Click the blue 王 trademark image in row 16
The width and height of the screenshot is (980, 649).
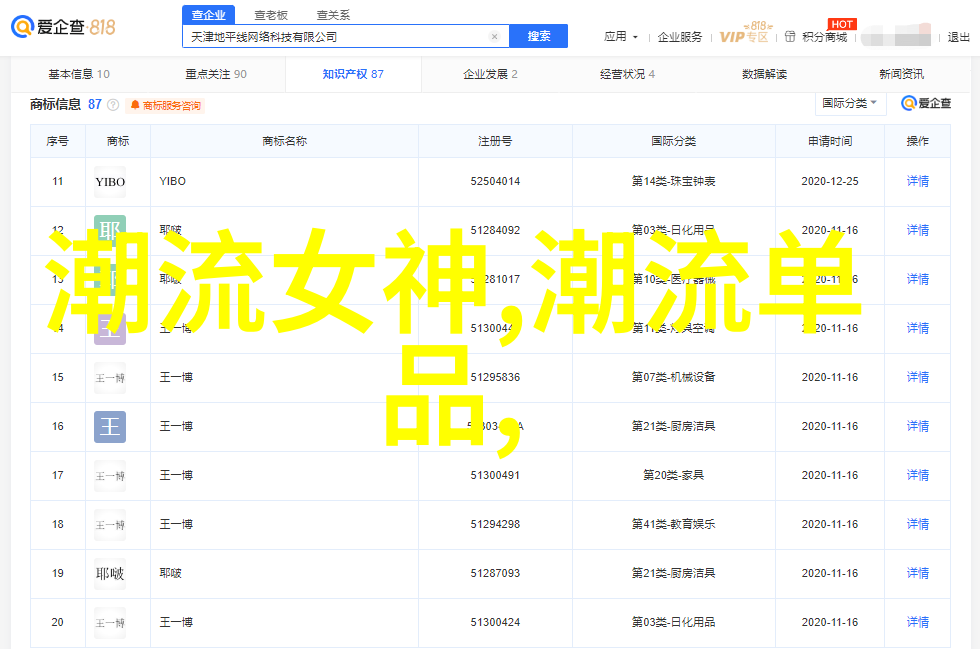coord(110,427)
